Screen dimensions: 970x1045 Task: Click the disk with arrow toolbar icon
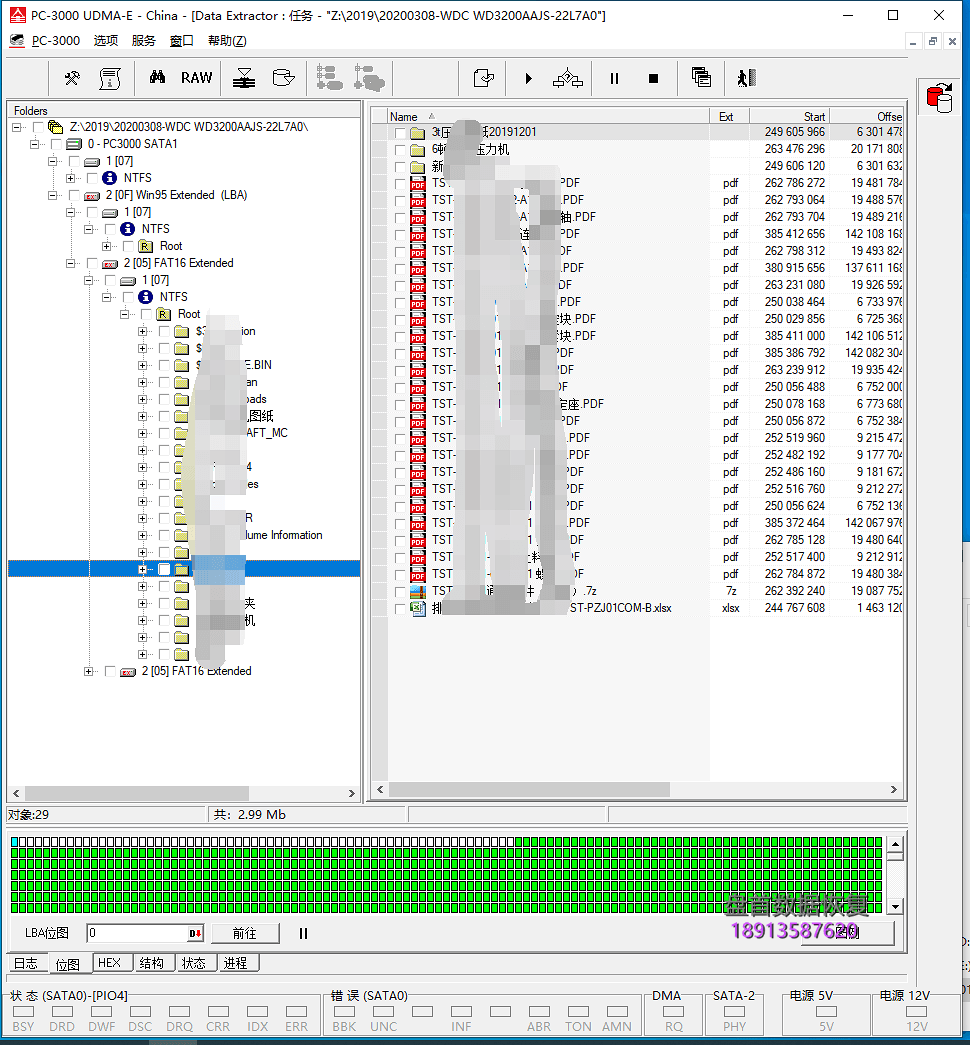(283, 78)
